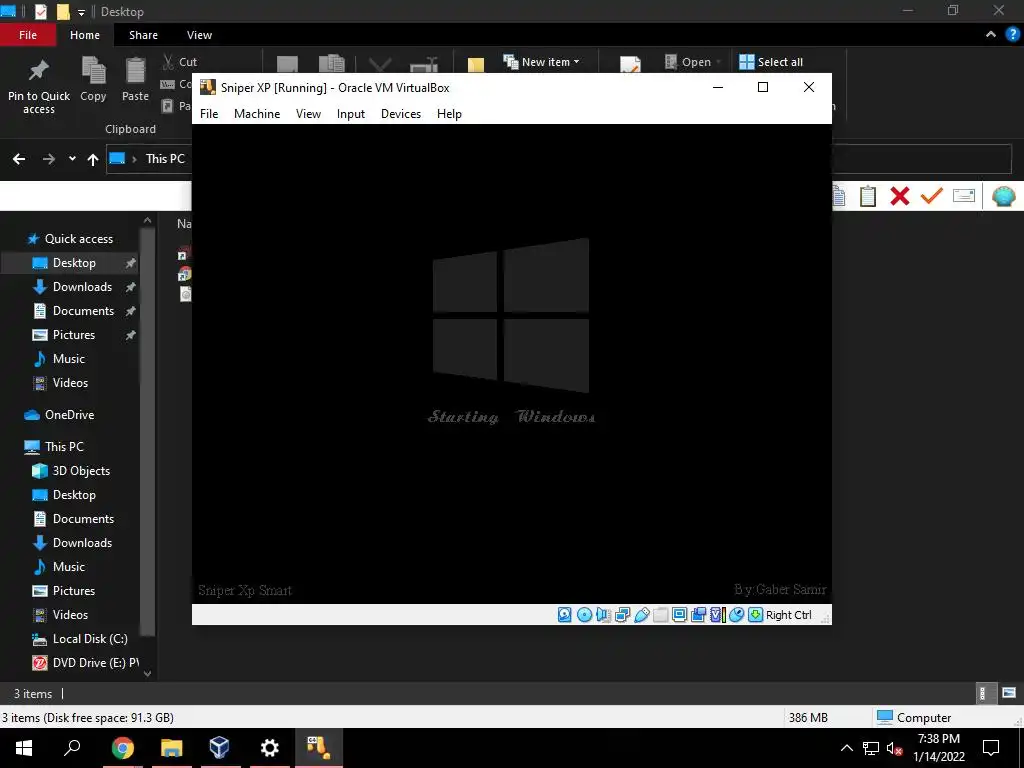Click the Paste button in Explorer ribbon

click(x=135, y=80)
